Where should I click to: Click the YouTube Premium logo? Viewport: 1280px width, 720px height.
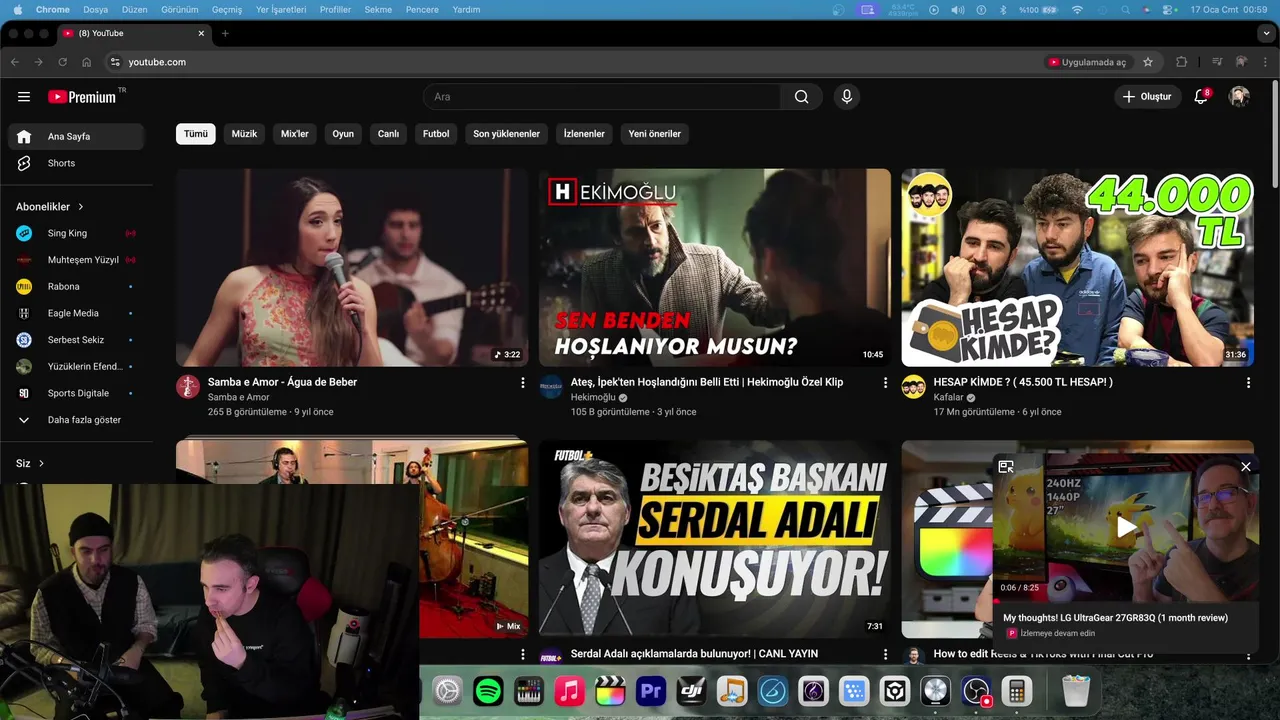point(83,97)
